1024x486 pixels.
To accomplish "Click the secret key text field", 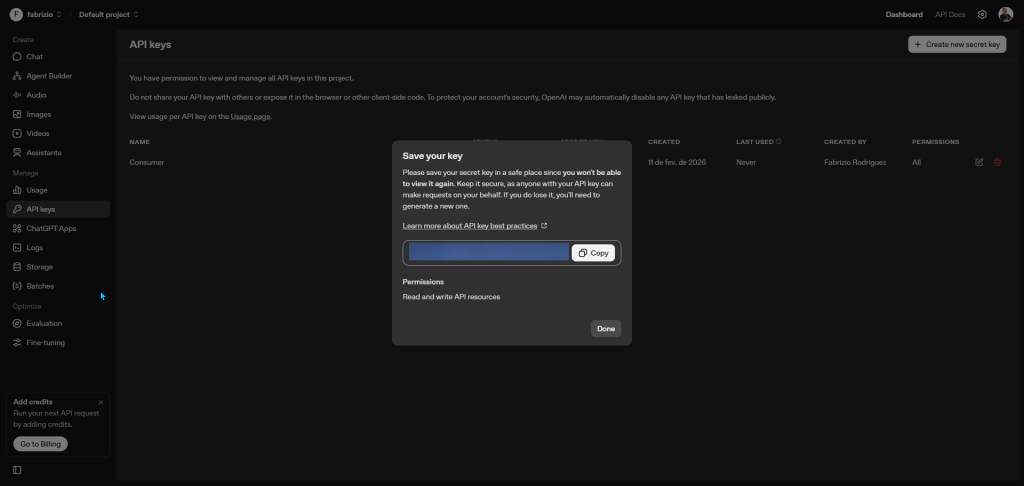I will 488,253.
